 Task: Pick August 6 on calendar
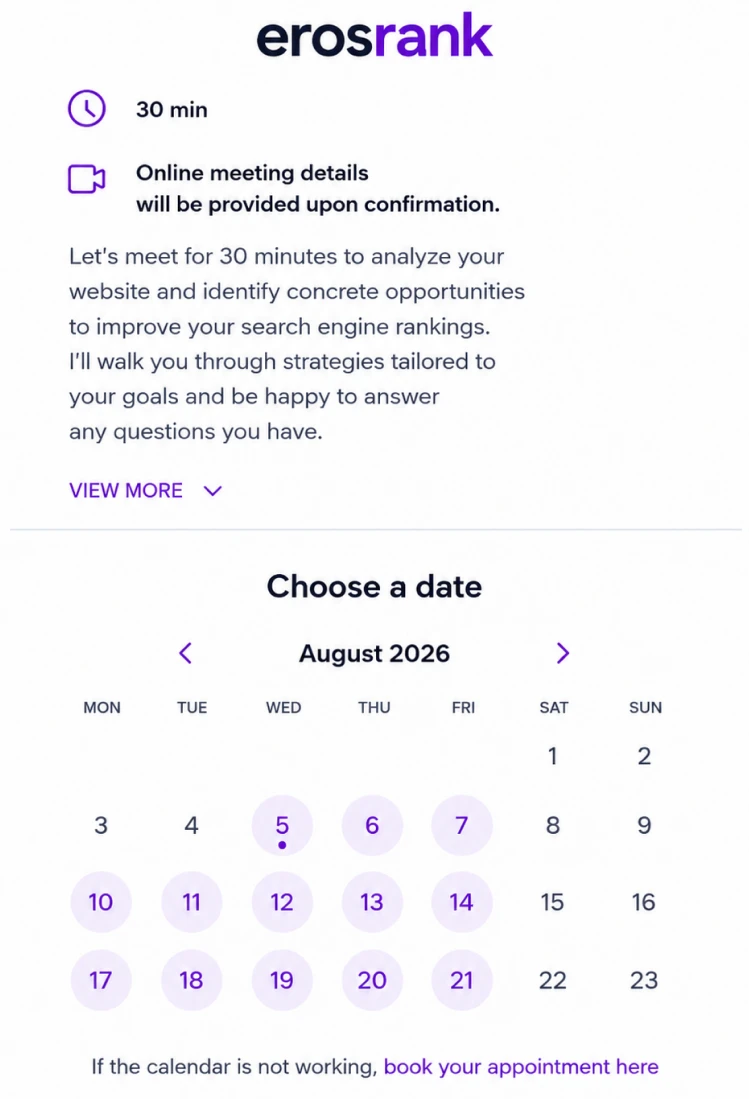click(372, 825)
